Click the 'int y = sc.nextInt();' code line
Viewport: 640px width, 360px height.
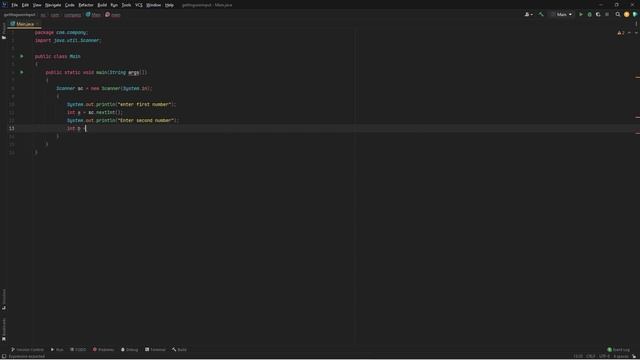(95, 112)
